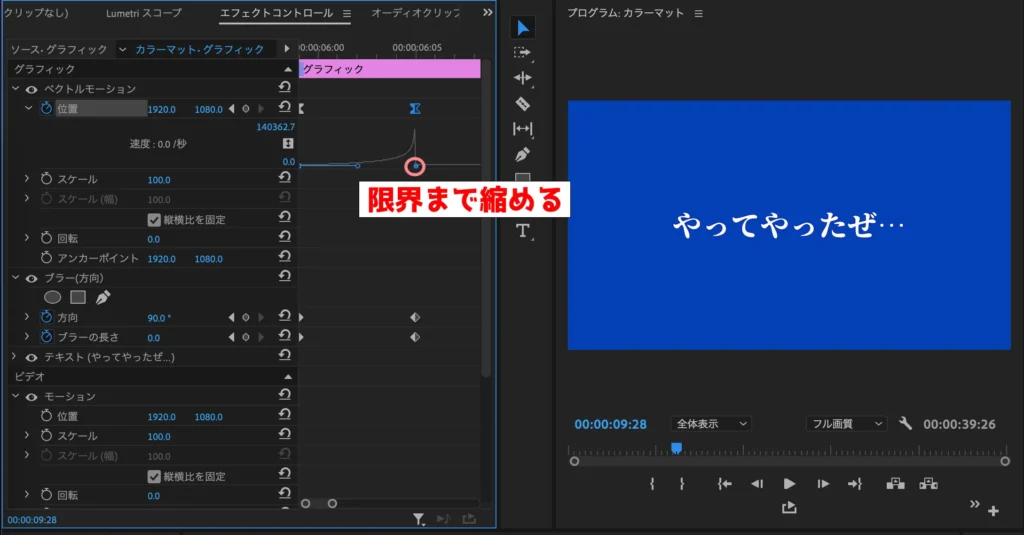Click Export Frame button
Image resolution: width=1024 pixels, height=535 pixels.
click(789, 508)
